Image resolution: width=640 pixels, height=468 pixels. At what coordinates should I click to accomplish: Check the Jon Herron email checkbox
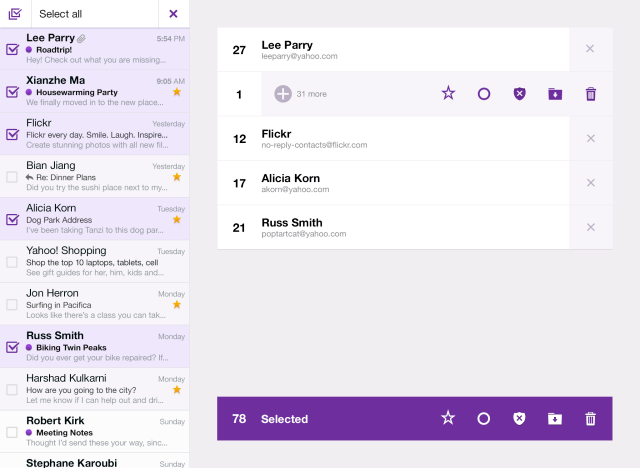[12, 304]
